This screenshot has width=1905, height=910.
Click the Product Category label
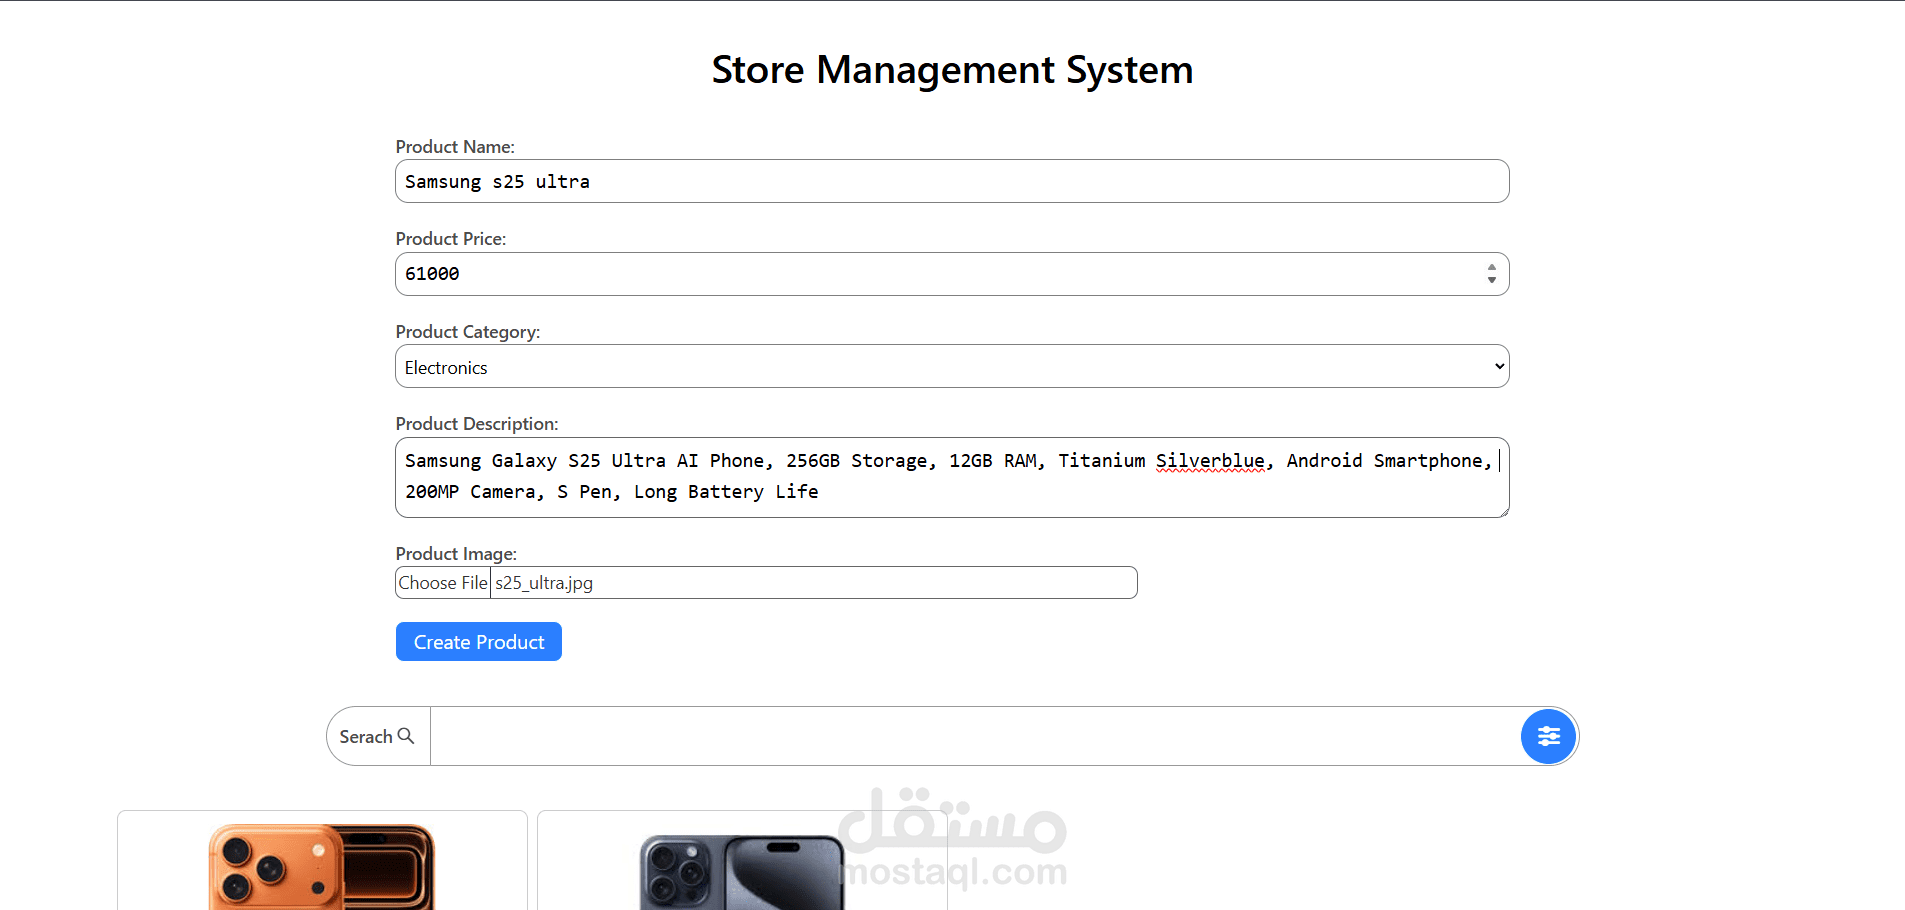[468, 332]
